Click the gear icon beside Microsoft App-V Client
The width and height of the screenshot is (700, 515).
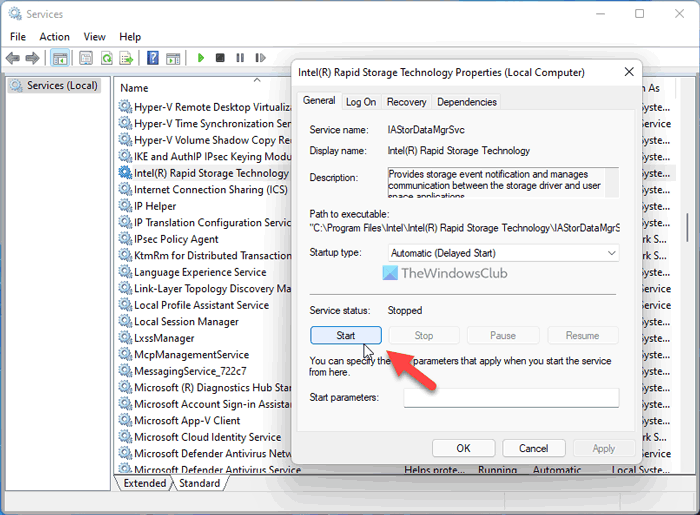point(125,420)
